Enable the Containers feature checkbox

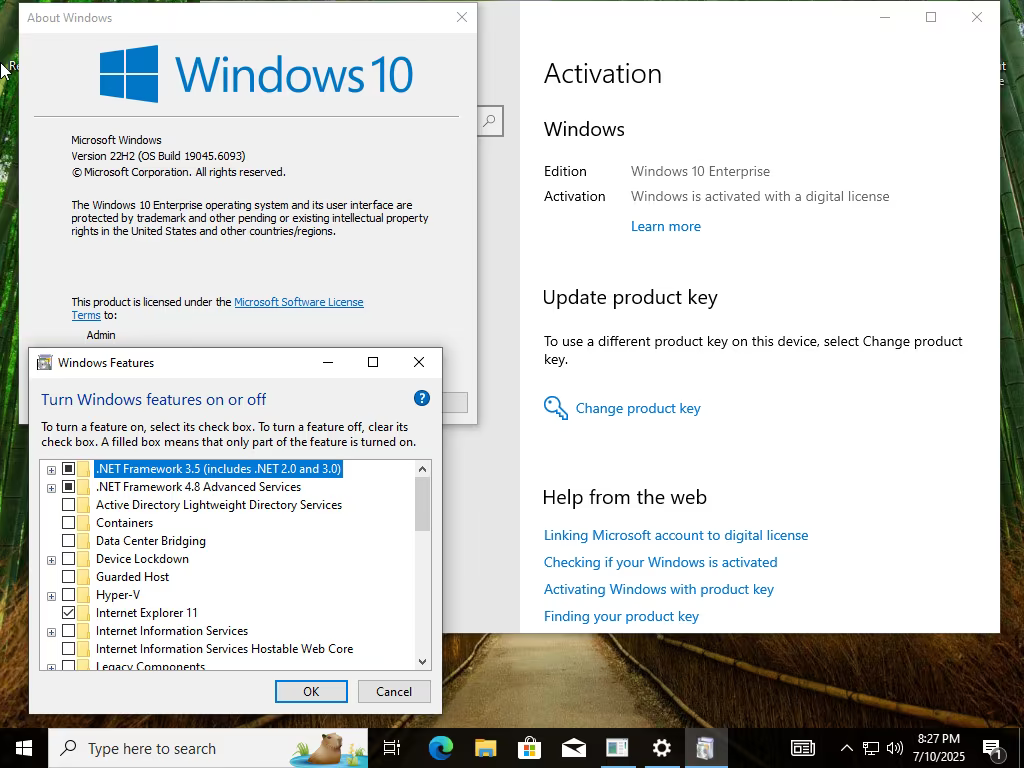[x=69, y=522]
